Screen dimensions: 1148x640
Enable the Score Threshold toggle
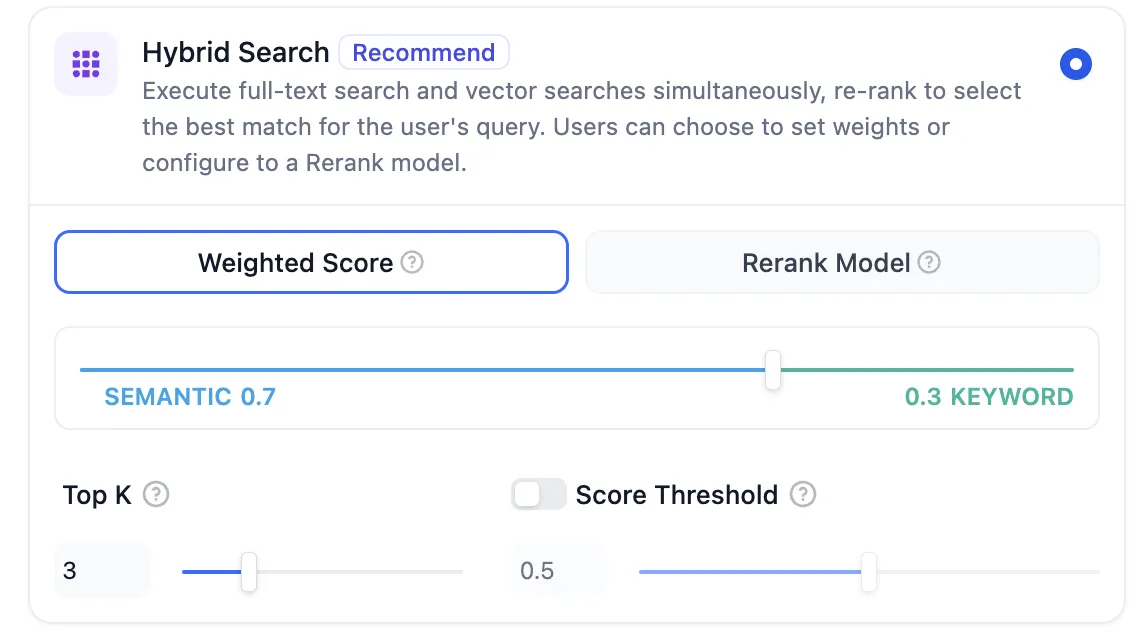click(x=539, y=494)
